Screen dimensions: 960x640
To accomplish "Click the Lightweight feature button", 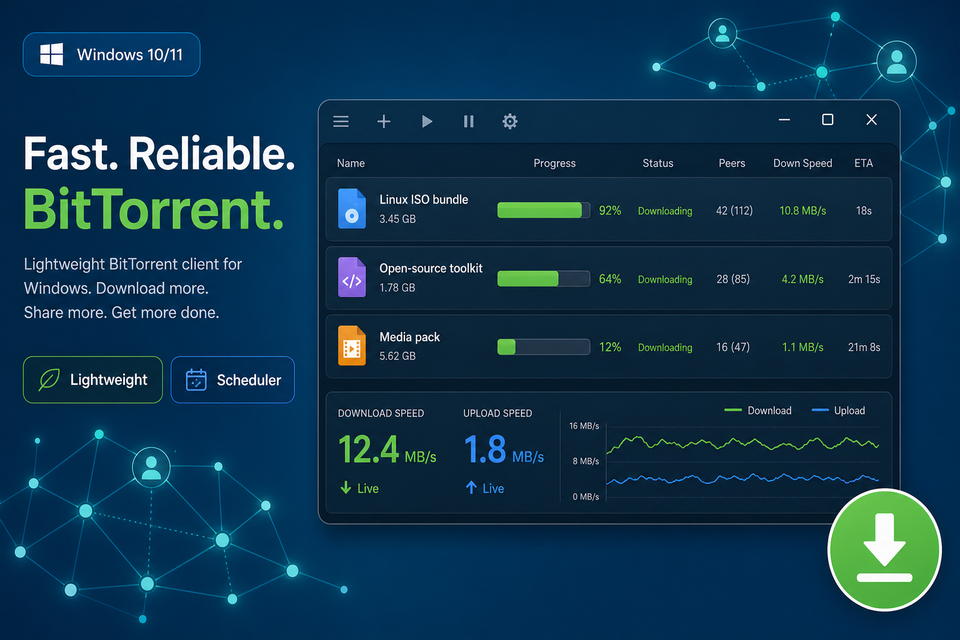I will (93, 380).
